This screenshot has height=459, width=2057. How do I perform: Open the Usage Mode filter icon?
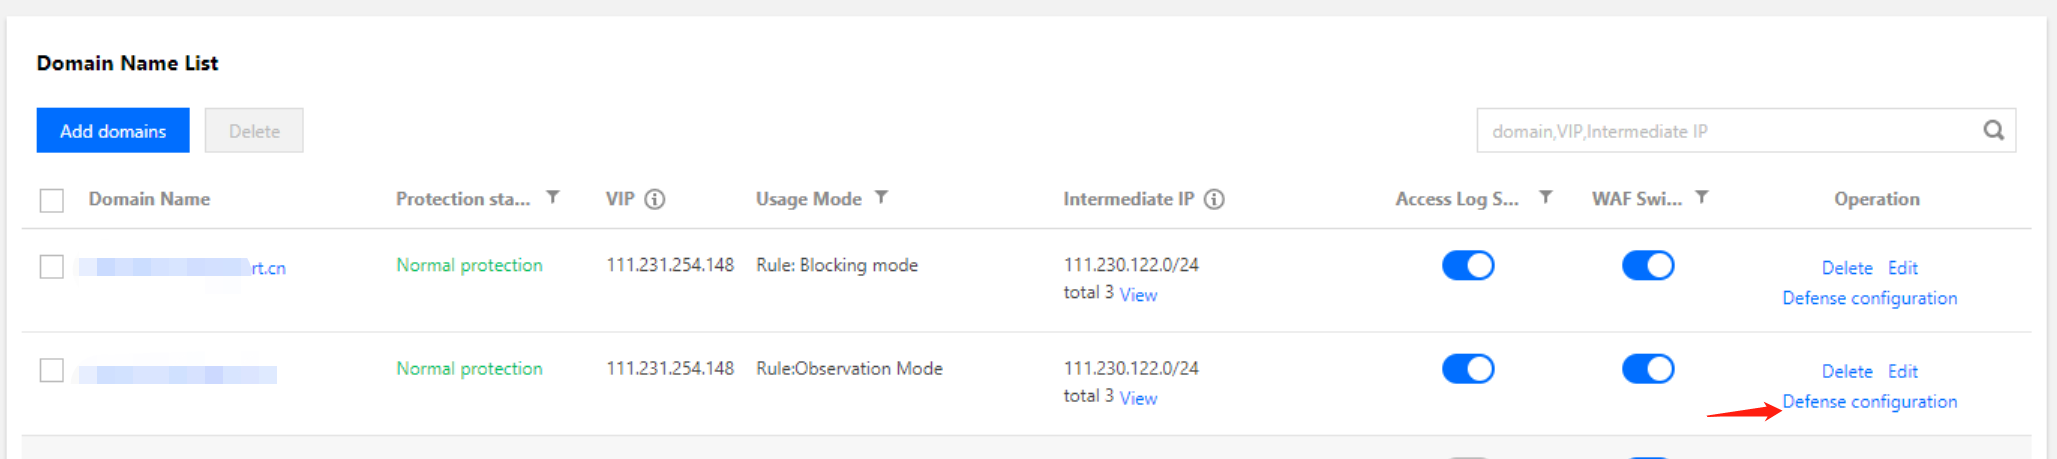point(881,198)
